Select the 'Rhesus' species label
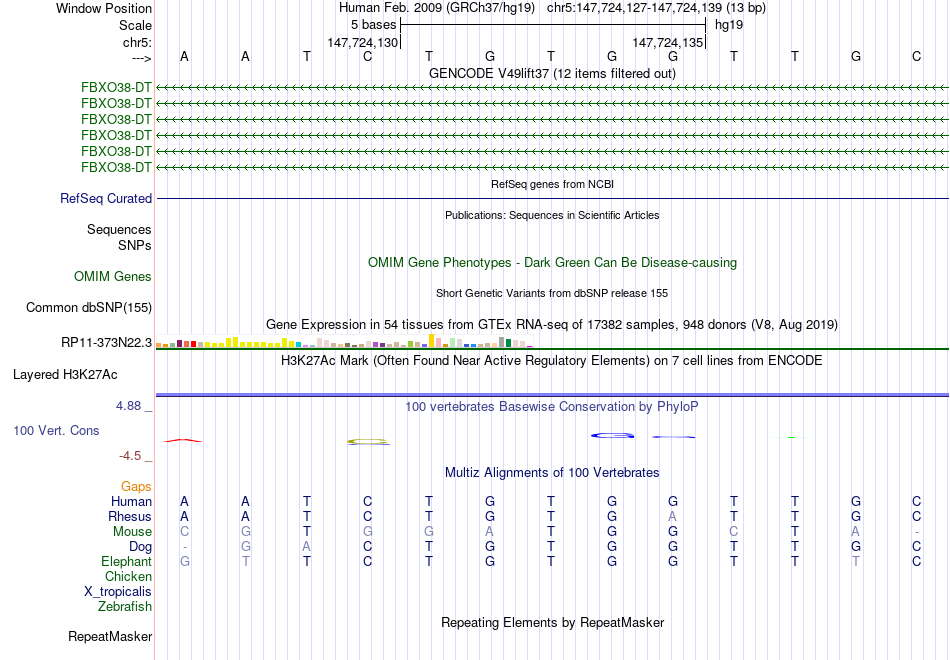The height and width of the screenshot is (660, 950). coord(130,516)
